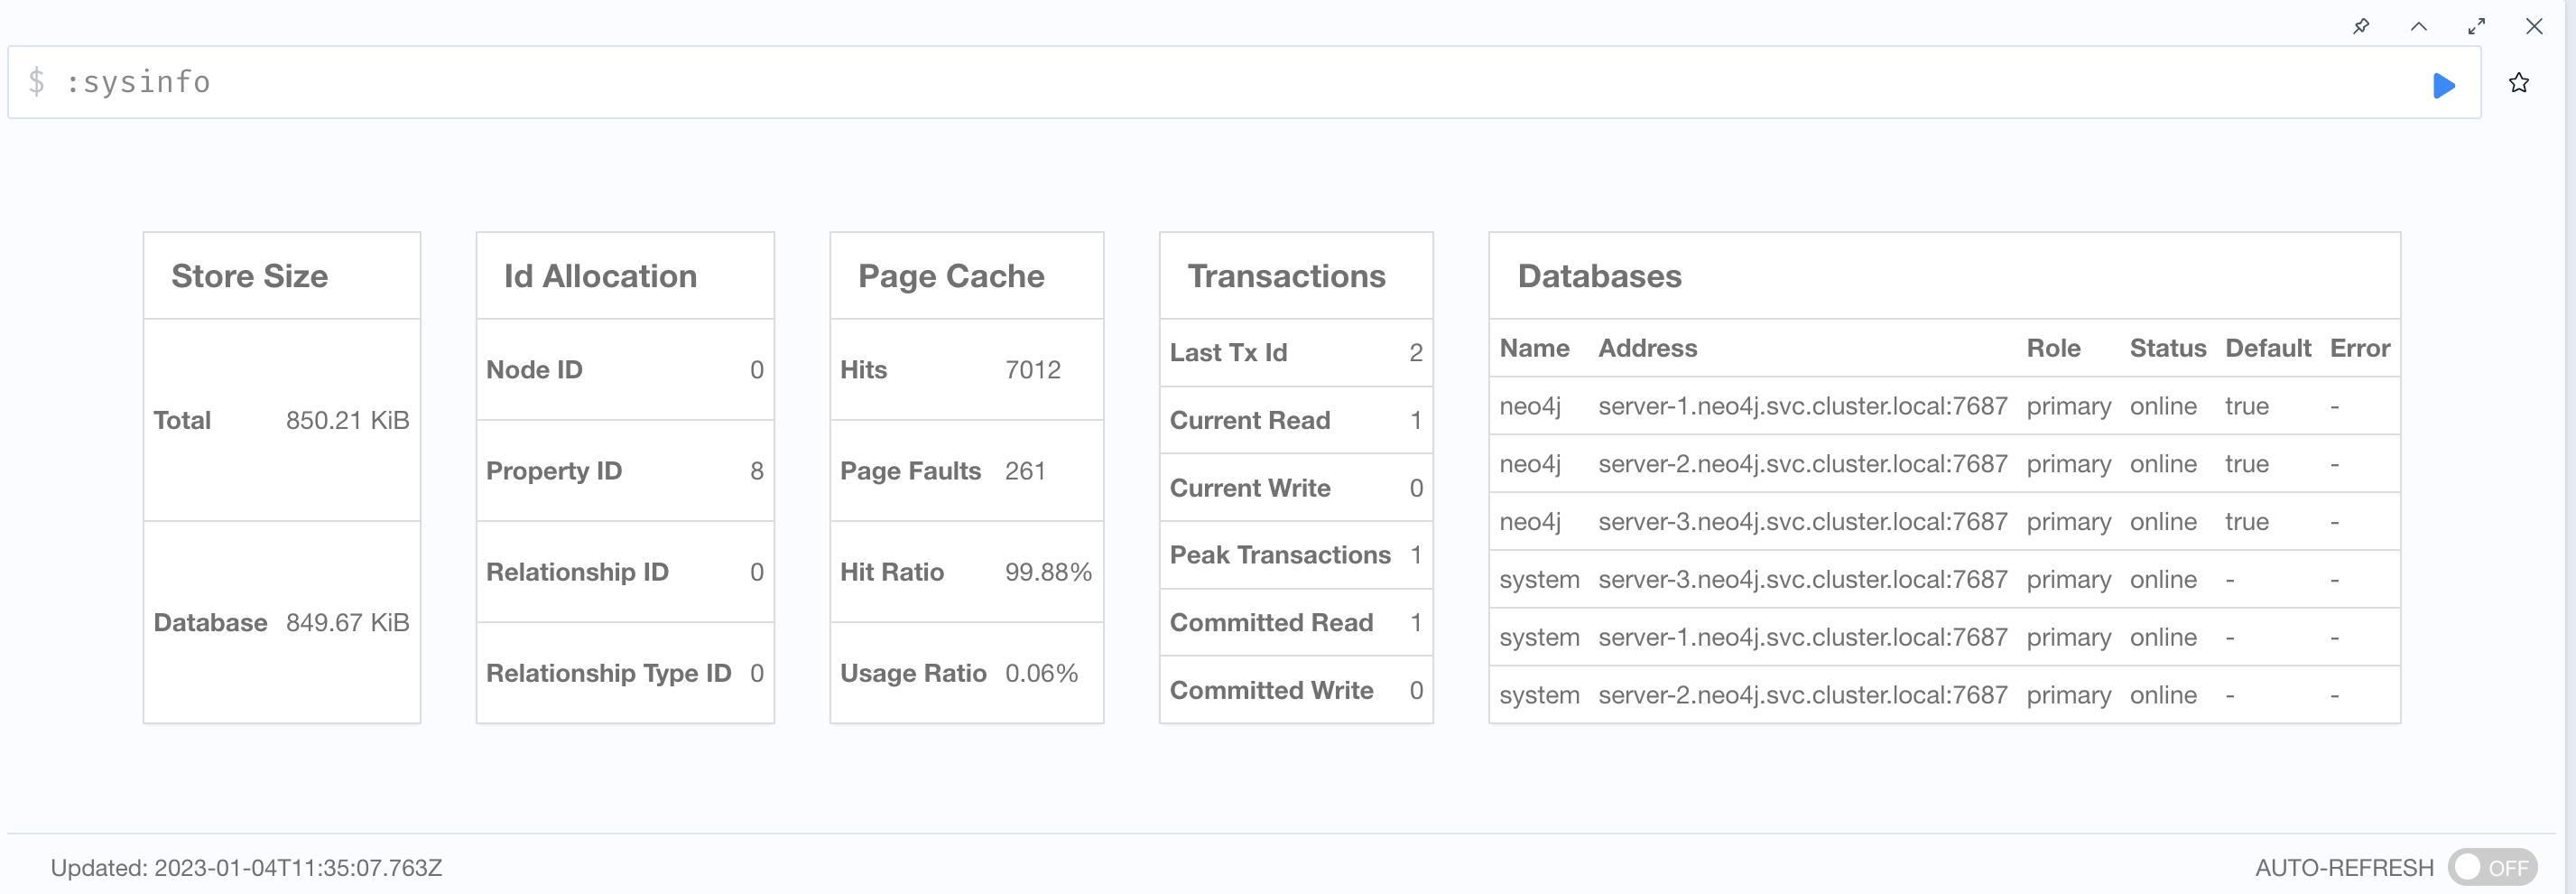Run the :sysinfo command with play button
The height and width of the screenshot is (894, 2576).
(x=2443, y=85)
